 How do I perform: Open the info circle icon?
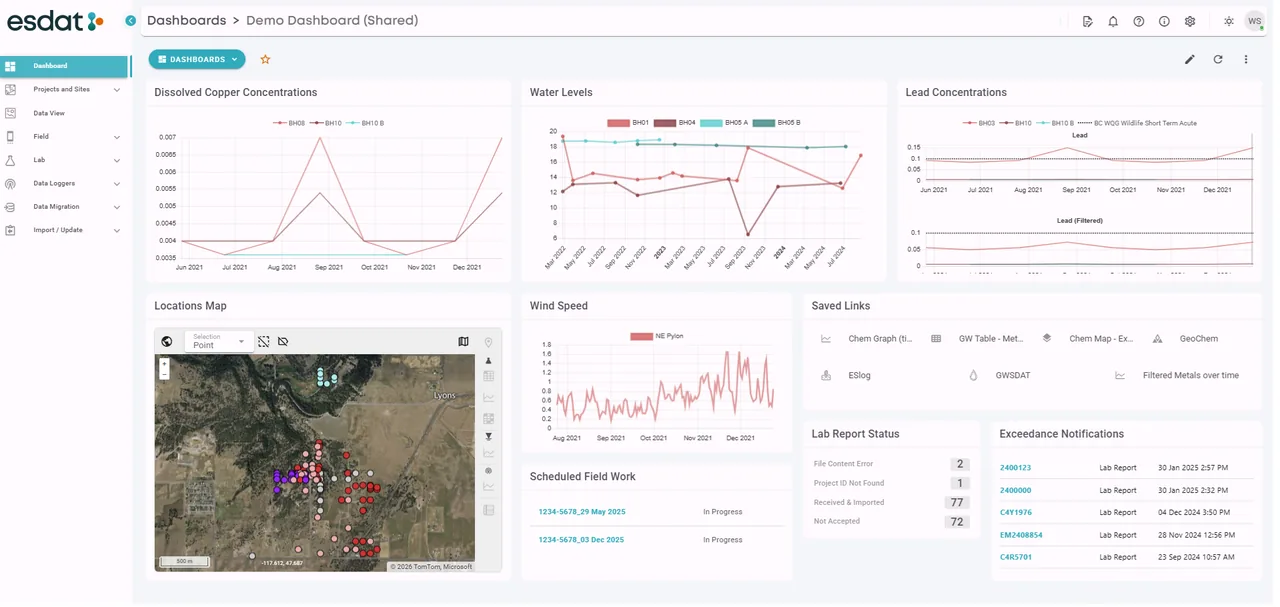[x=1164, y=21]
